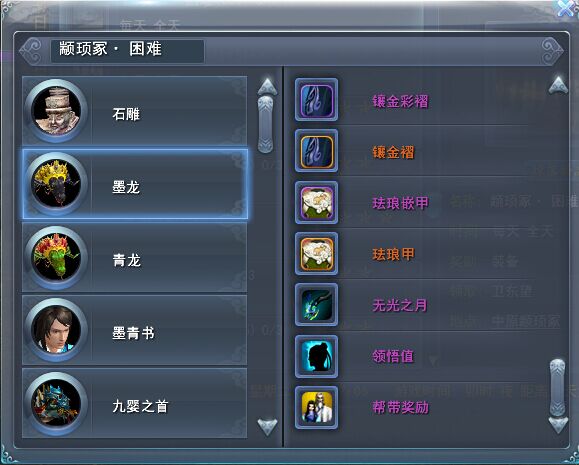This screenshot has height=465, width=579.
Task: Click the 镶金褶 orange item icon
Action: pyautogui.click(x=316, y=151)
